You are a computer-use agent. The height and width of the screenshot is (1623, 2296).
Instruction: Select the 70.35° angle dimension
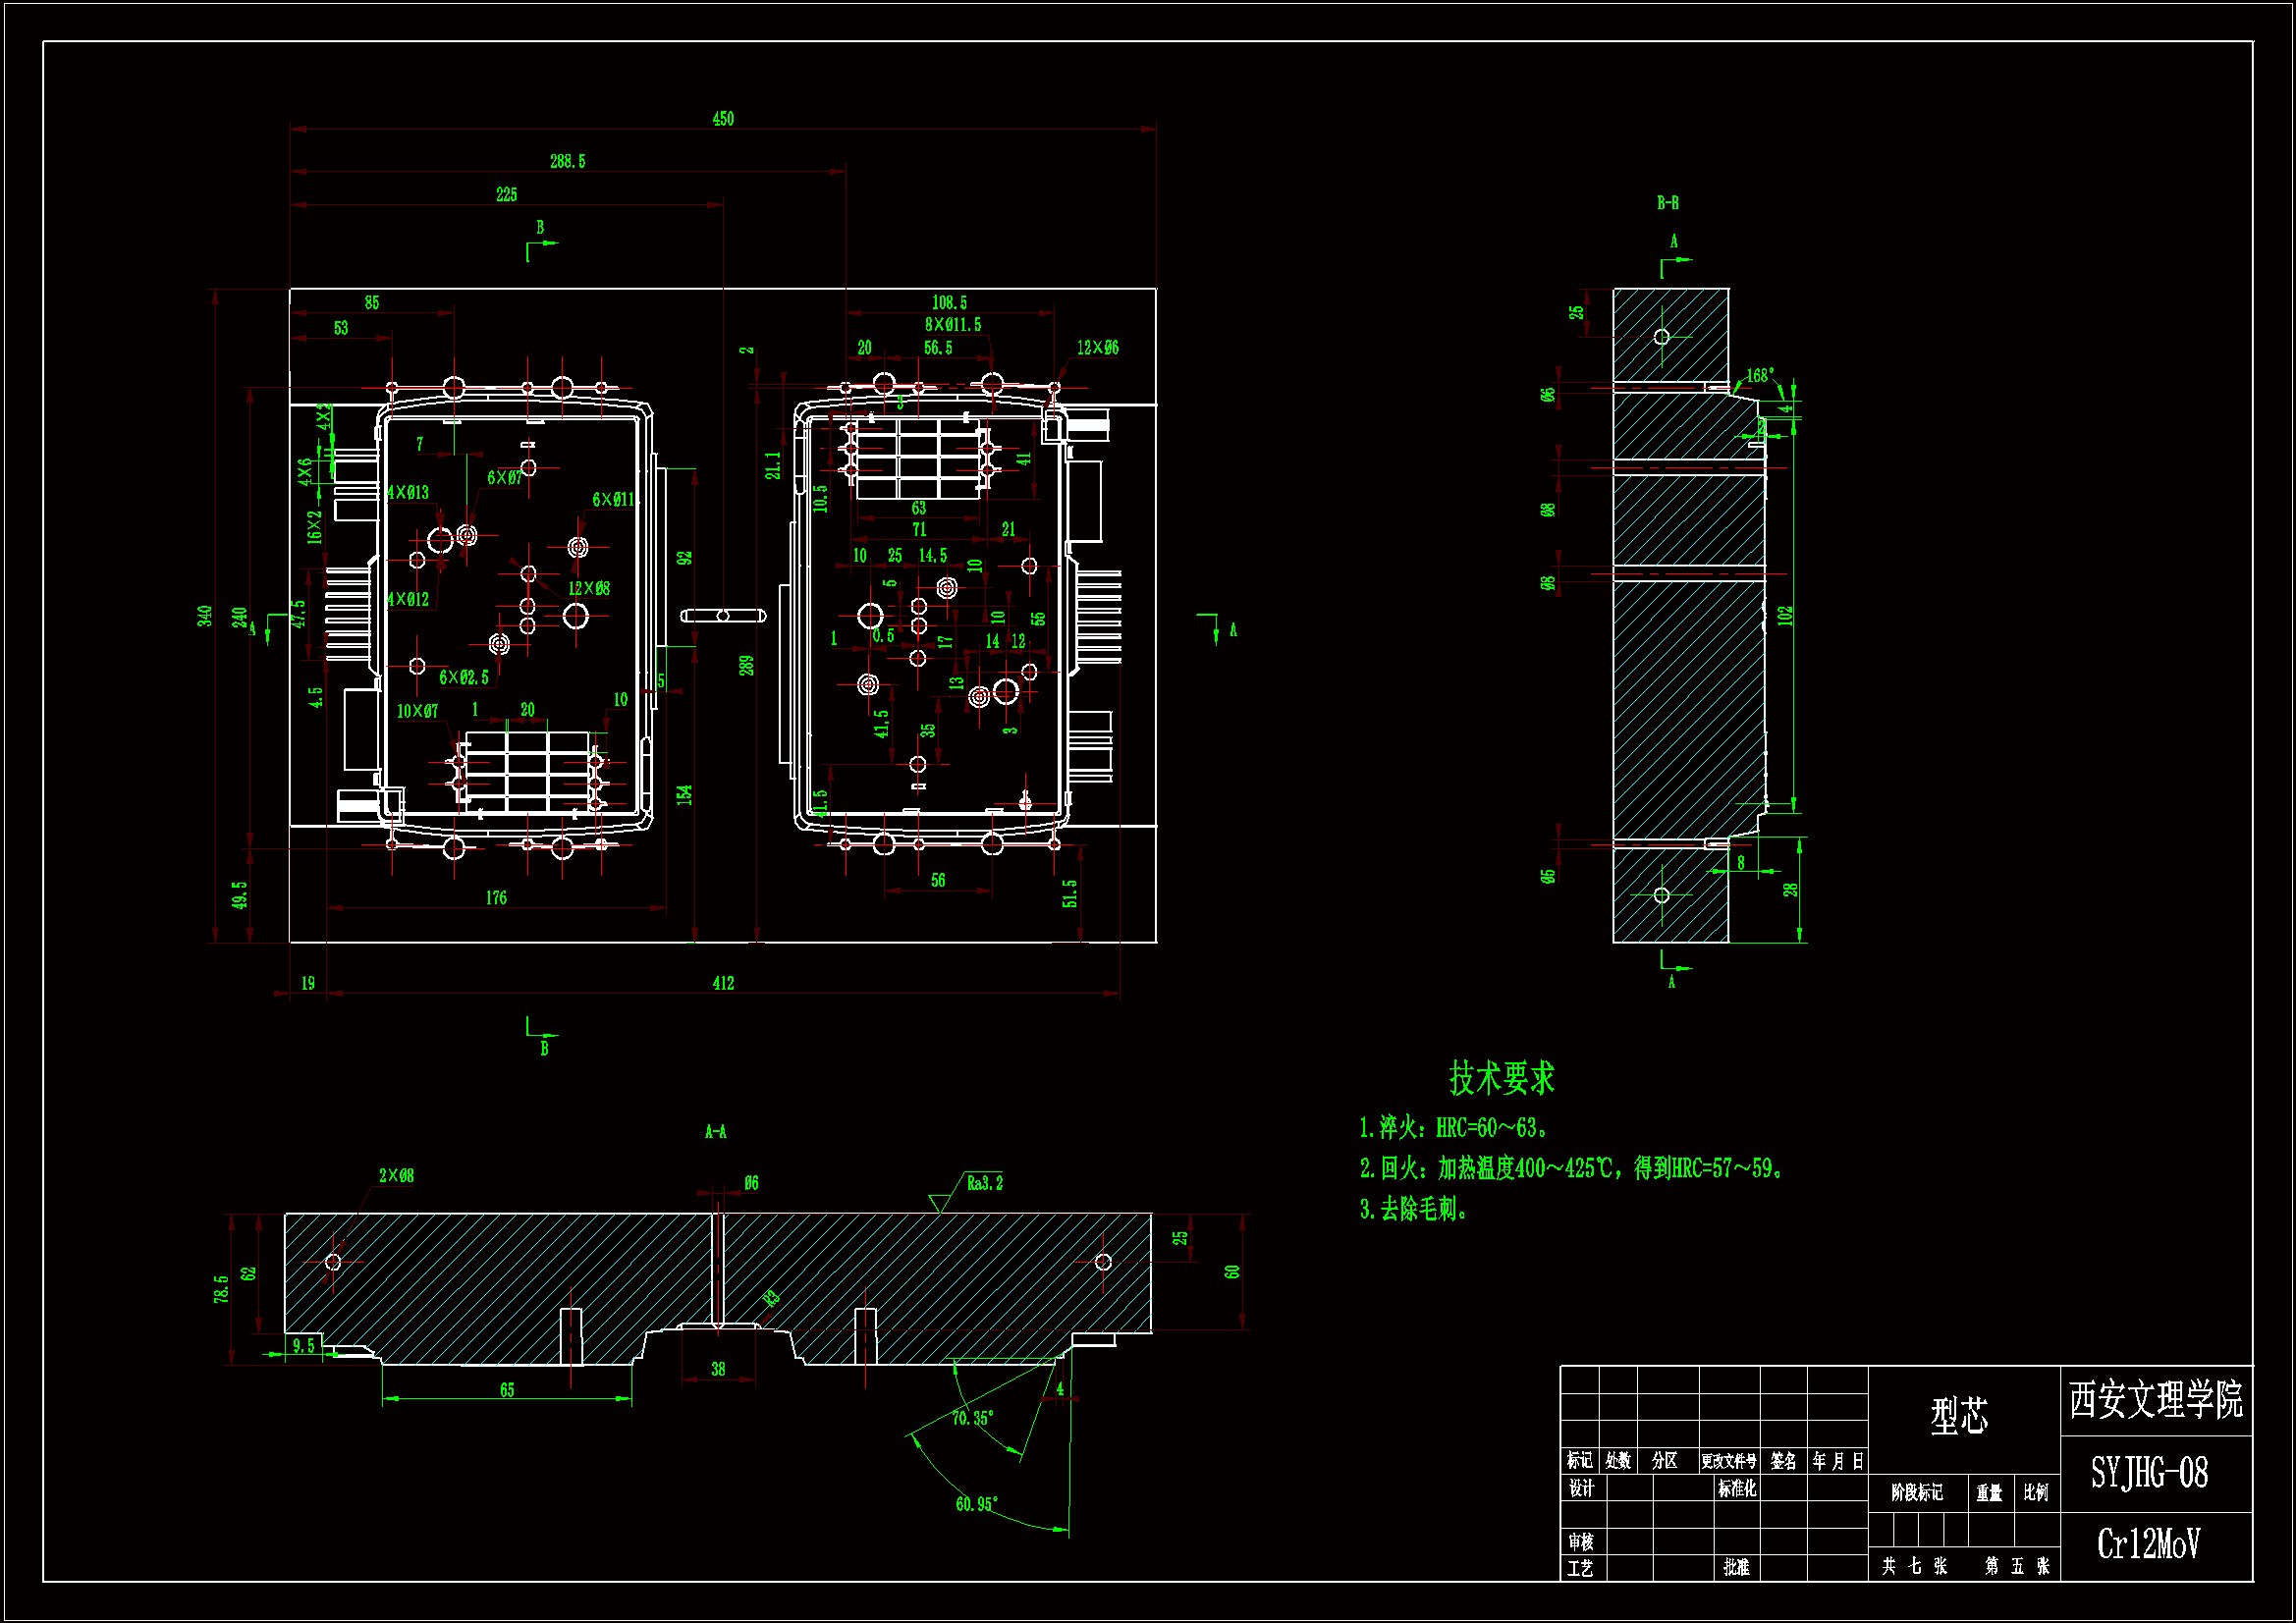pos(972,1418)
